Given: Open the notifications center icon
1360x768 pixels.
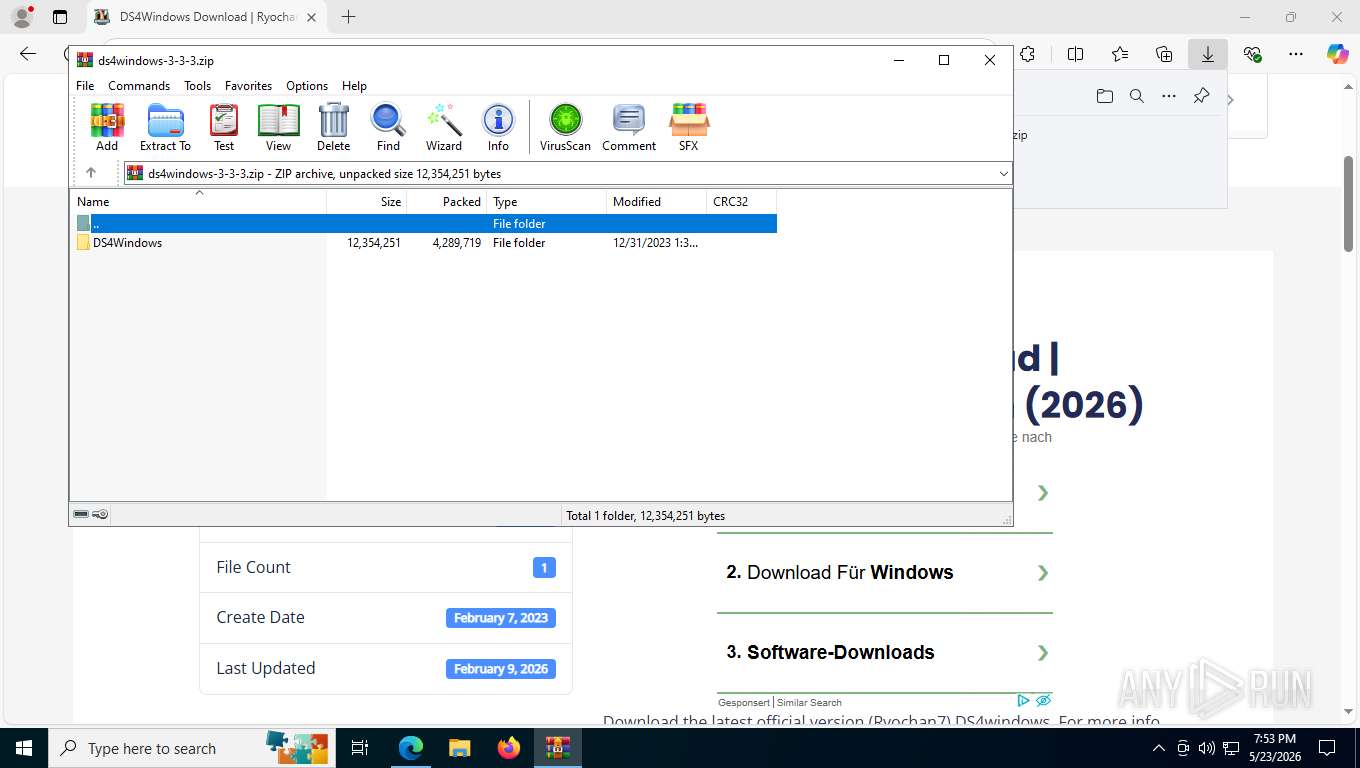Looking at the screenshot, I should (1327, 748).
